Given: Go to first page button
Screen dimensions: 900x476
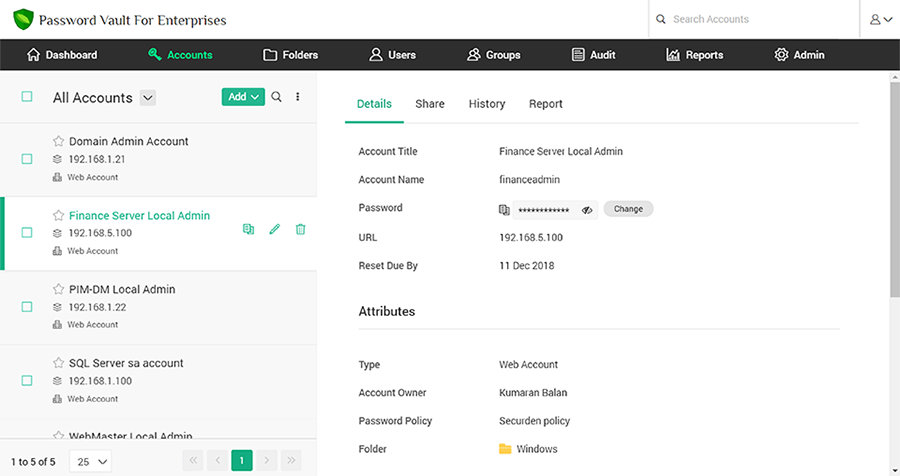Looking at the screenshot, I should (x=193, y=460).
